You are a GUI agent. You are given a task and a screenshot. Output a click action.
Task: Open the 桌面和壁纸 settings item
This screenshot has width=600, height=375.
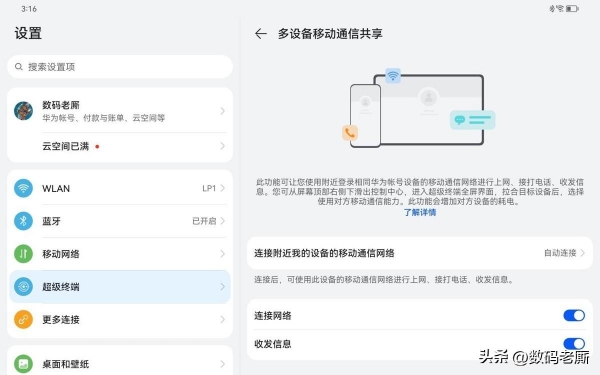tap(120, 362)
